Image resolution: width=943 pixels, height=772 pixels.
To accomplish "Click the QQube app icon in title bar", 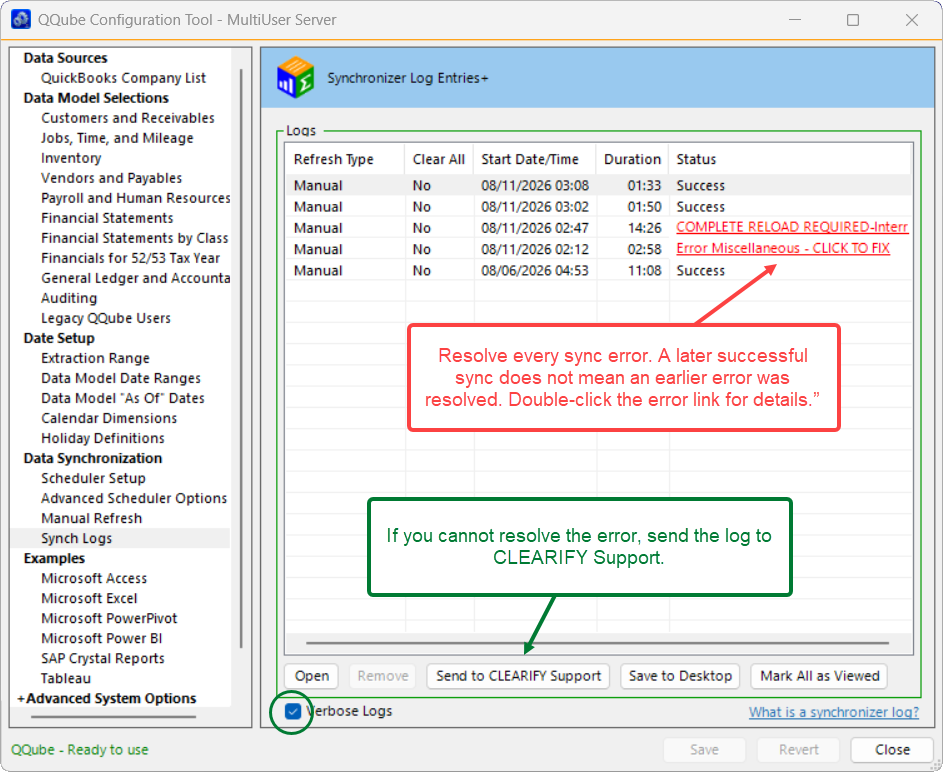I will pyautogui.click(x=21, y=19).
